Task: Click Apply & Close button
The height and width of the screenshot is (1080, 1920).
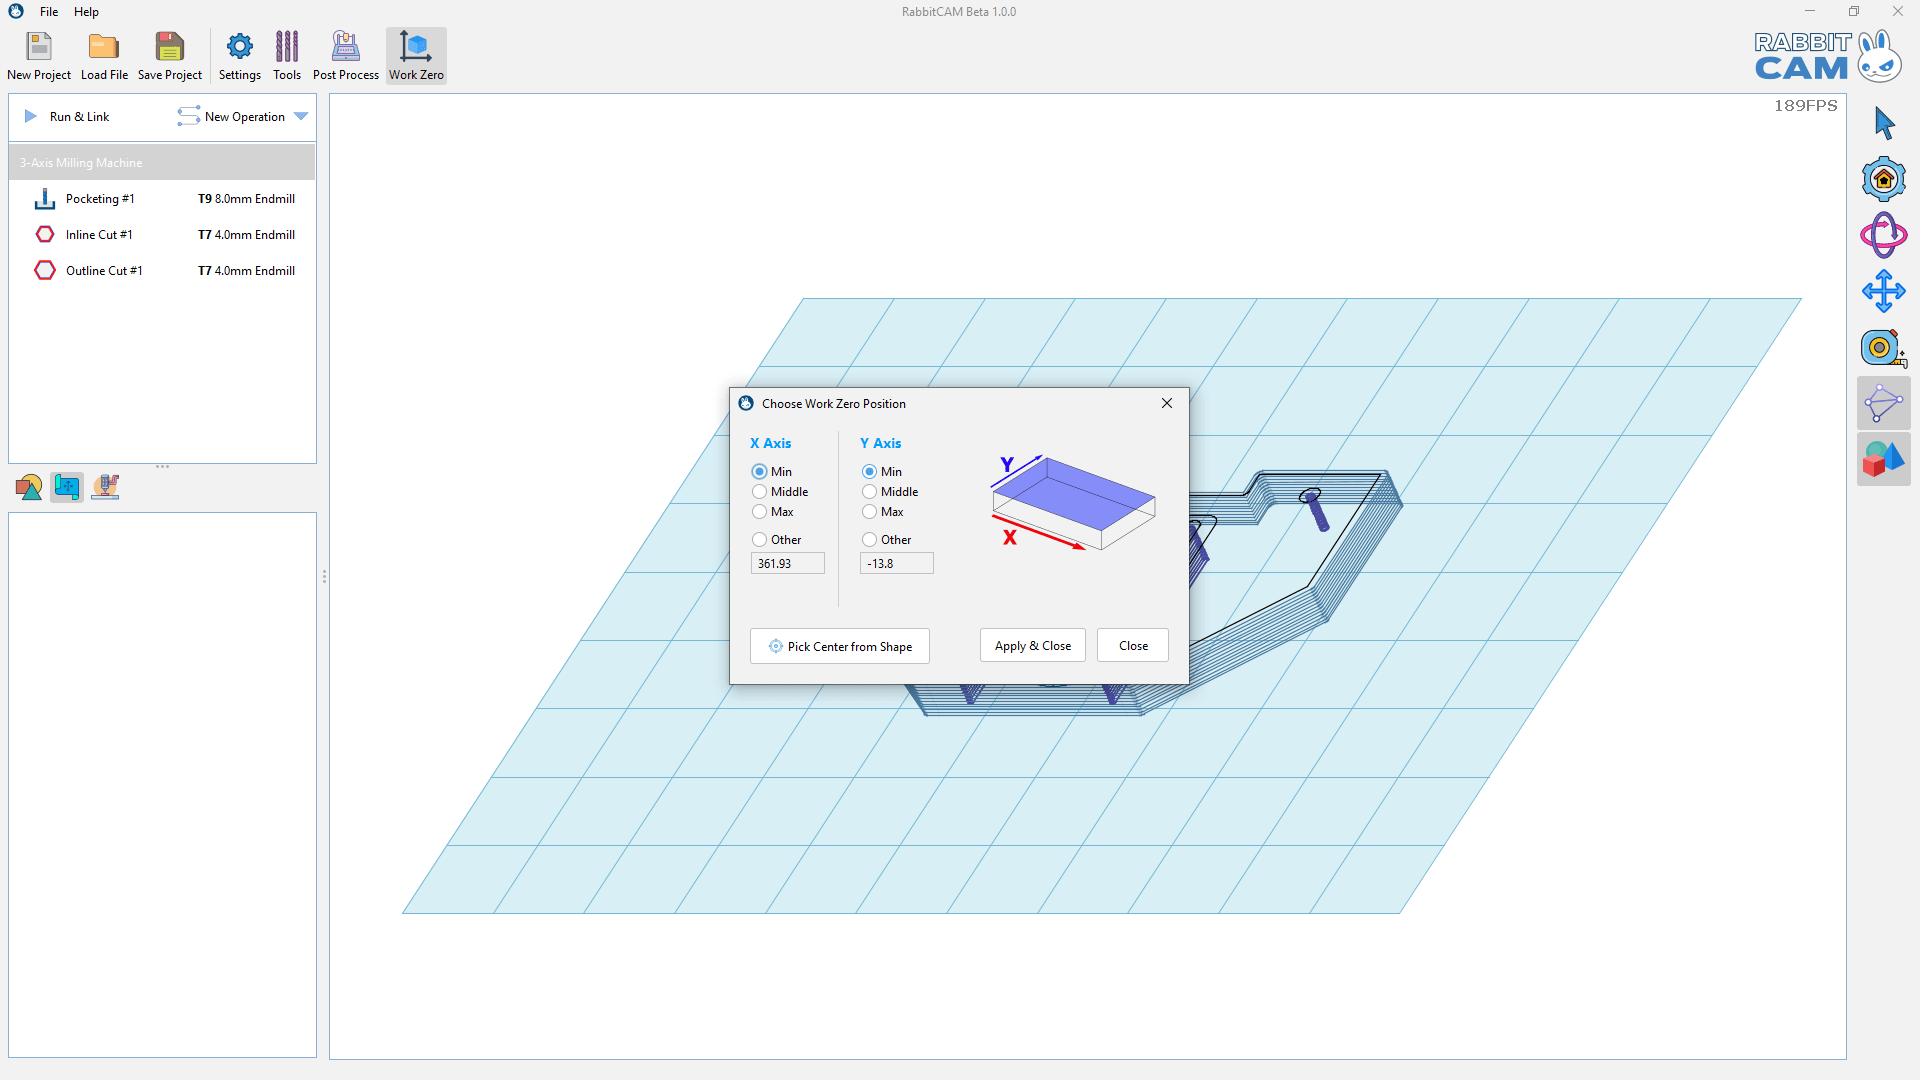Action: [1032, 645]
